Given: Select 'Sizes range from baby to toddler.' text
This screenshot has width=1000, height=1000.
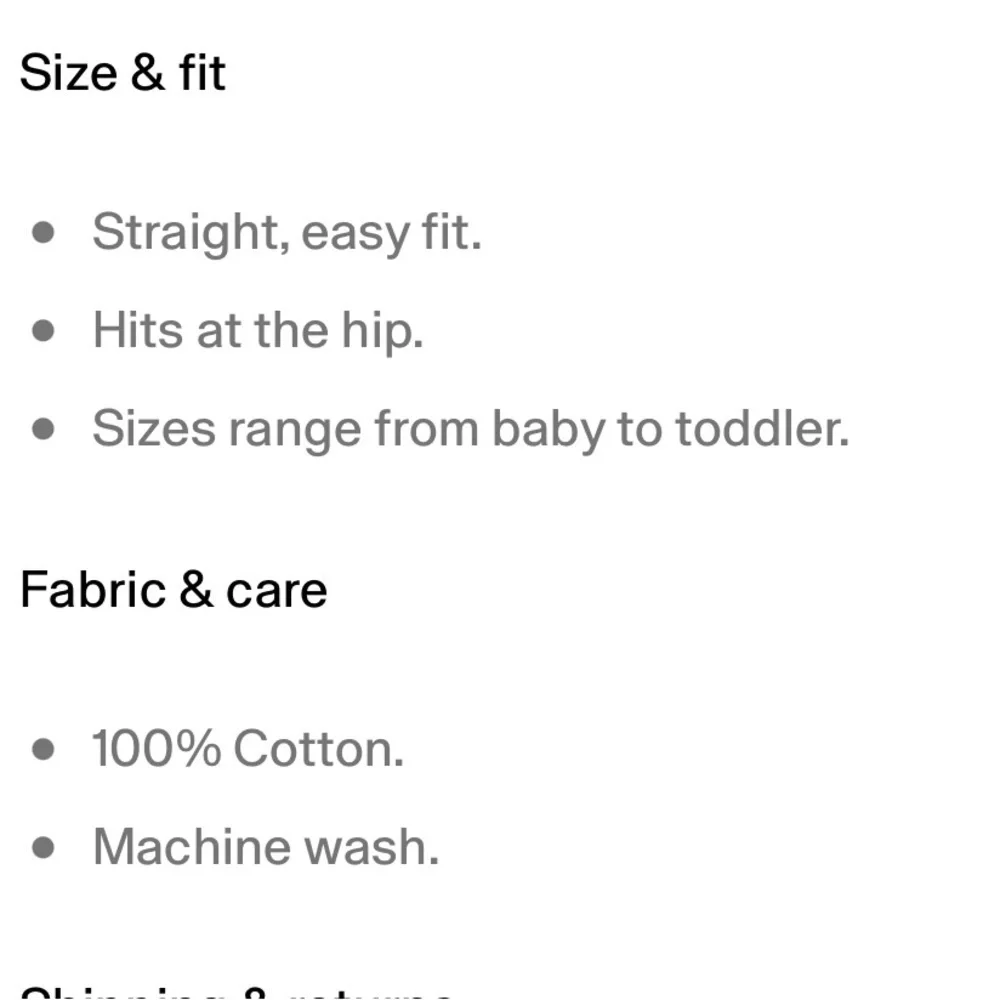Looking at the screenshot, I should coord(471,429).
